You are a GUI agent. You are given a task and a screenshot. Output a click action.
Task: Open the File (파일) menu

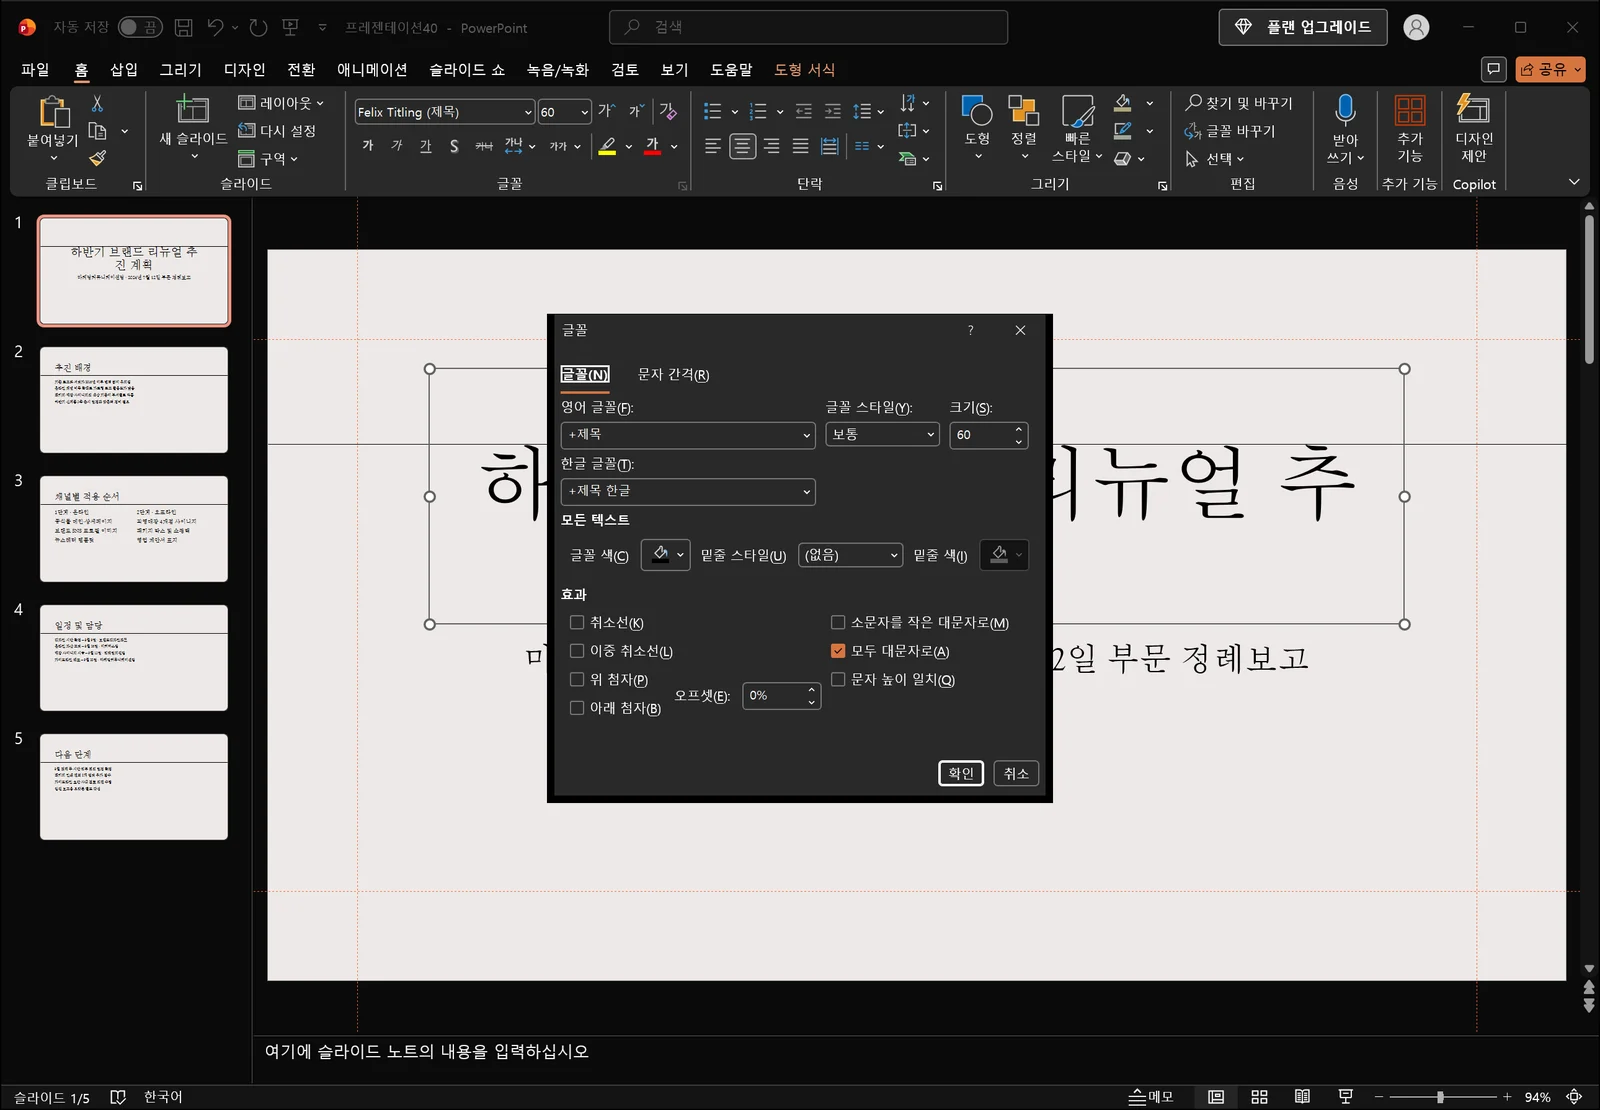click(35, 69)
